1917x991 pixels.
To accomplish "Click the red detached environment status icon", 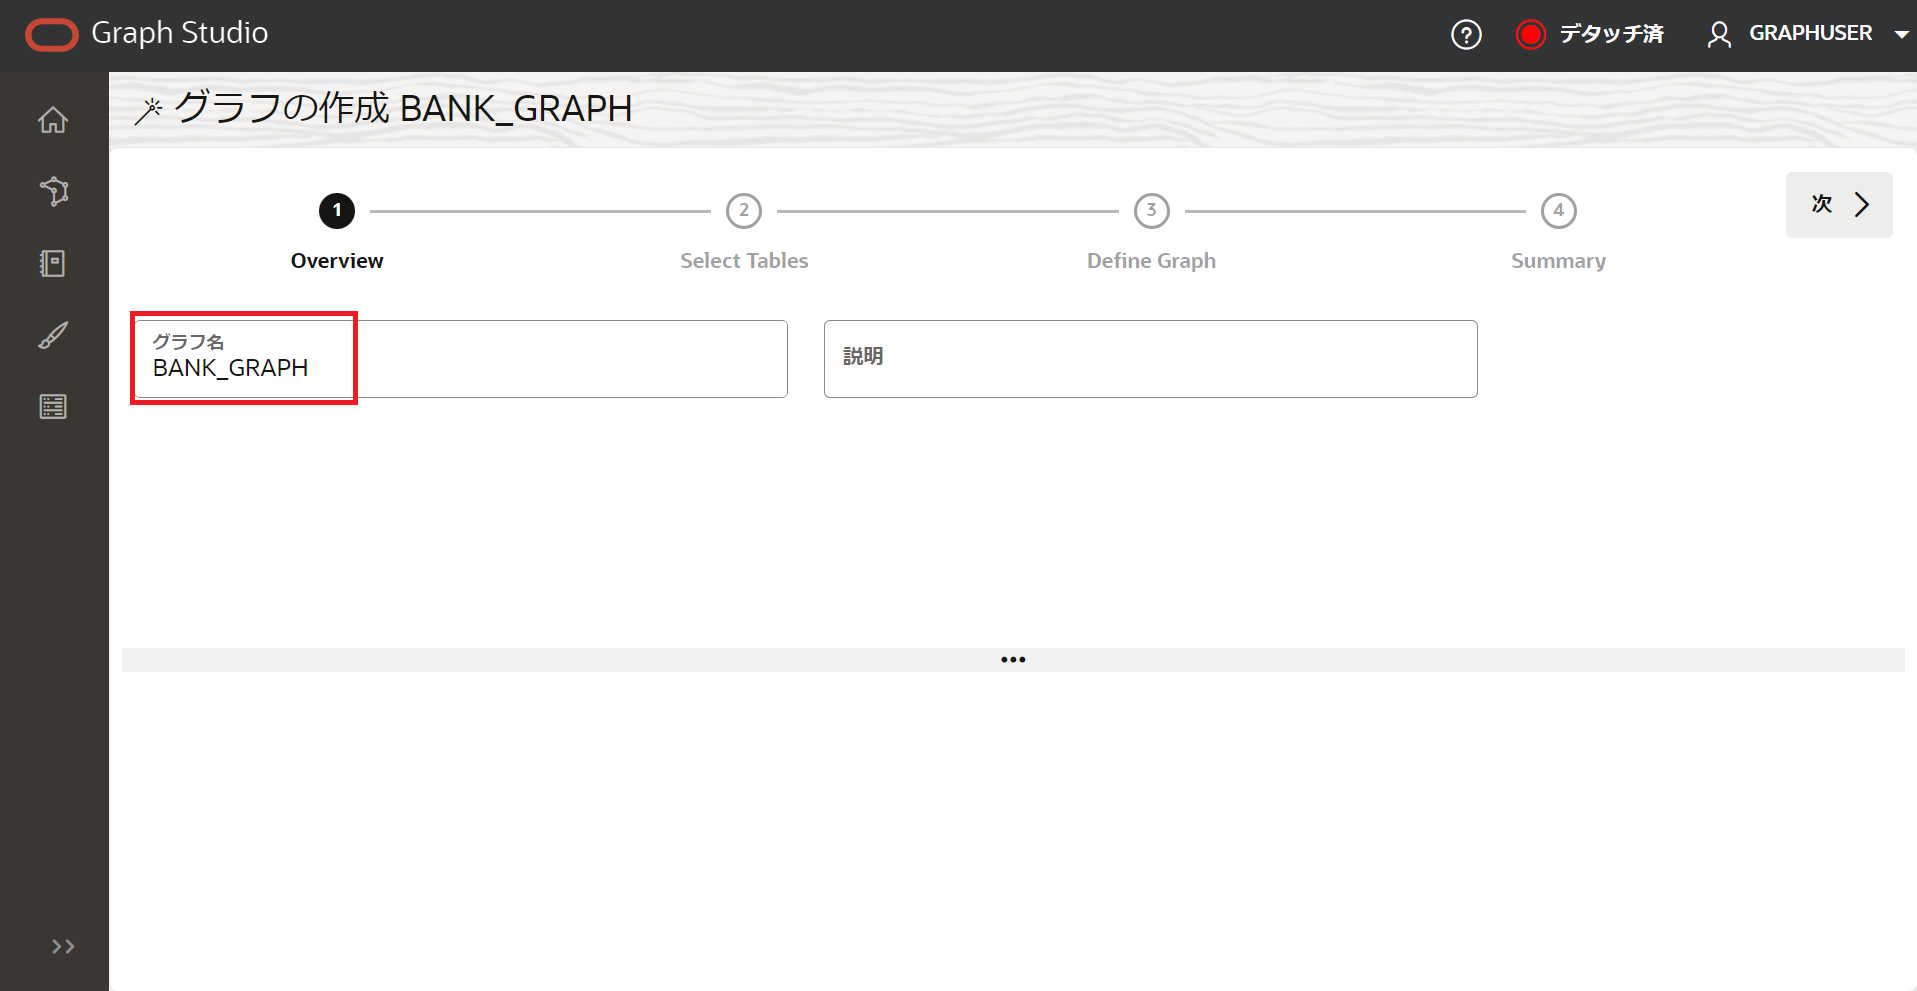I will [x=1530, y=35].
